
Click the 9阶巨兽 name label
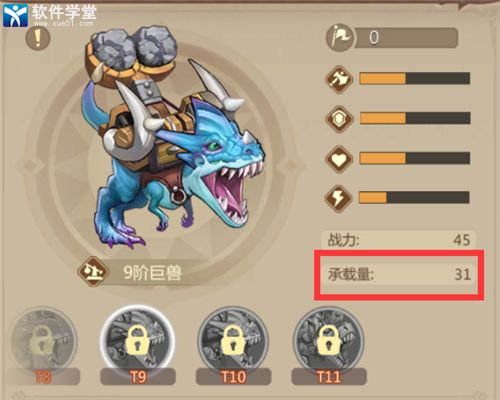coord(153,273)
